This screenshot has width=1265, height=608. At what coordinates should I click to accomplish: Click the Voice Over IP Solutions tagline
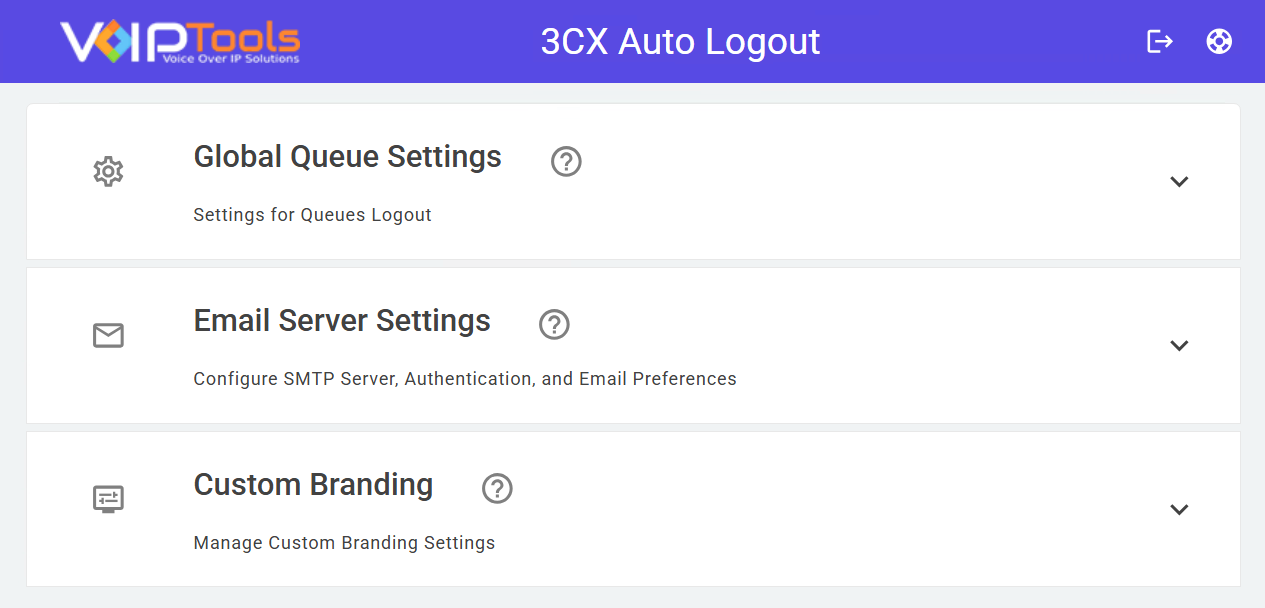231,59
